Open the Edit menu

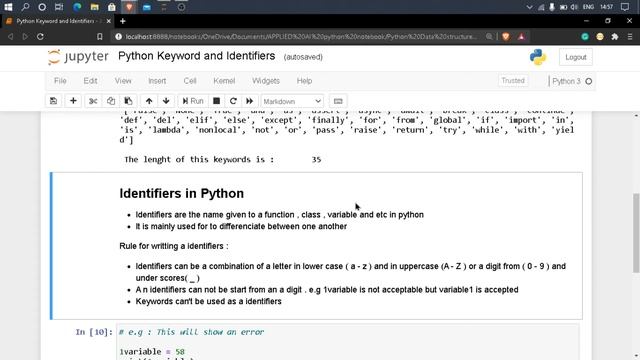(90, 81)
